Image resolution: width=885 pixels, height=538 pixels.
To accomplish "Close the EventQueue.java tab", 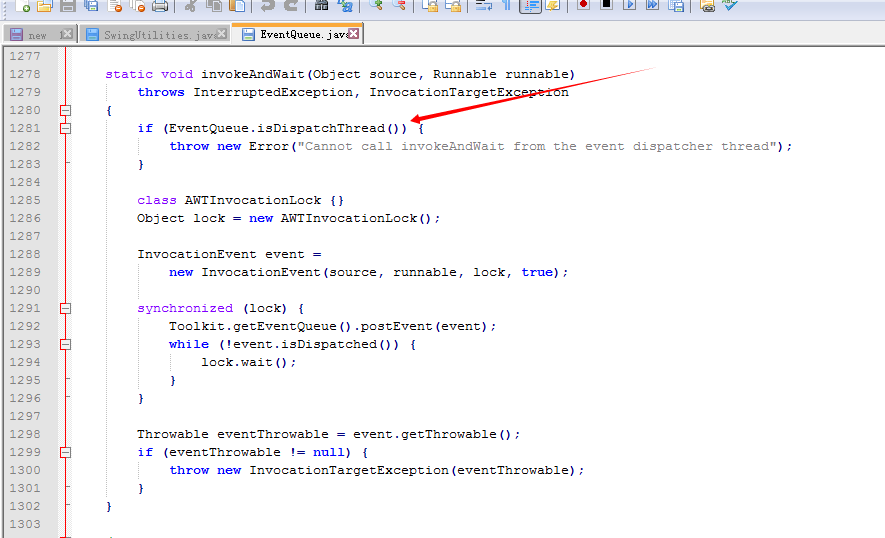I will [x=353, y=34].
